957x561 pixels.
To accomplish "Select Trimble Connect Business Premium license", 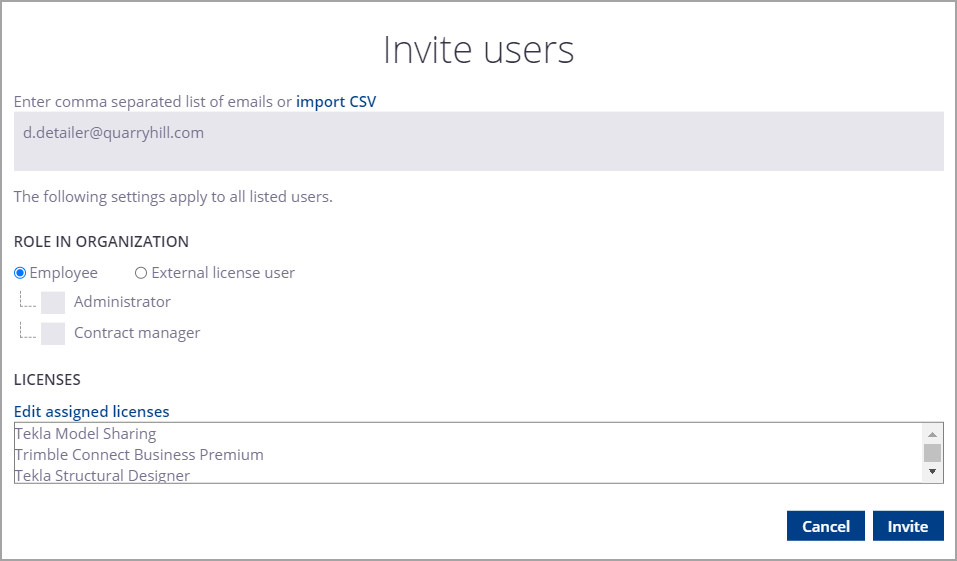I will coord(139,455).
